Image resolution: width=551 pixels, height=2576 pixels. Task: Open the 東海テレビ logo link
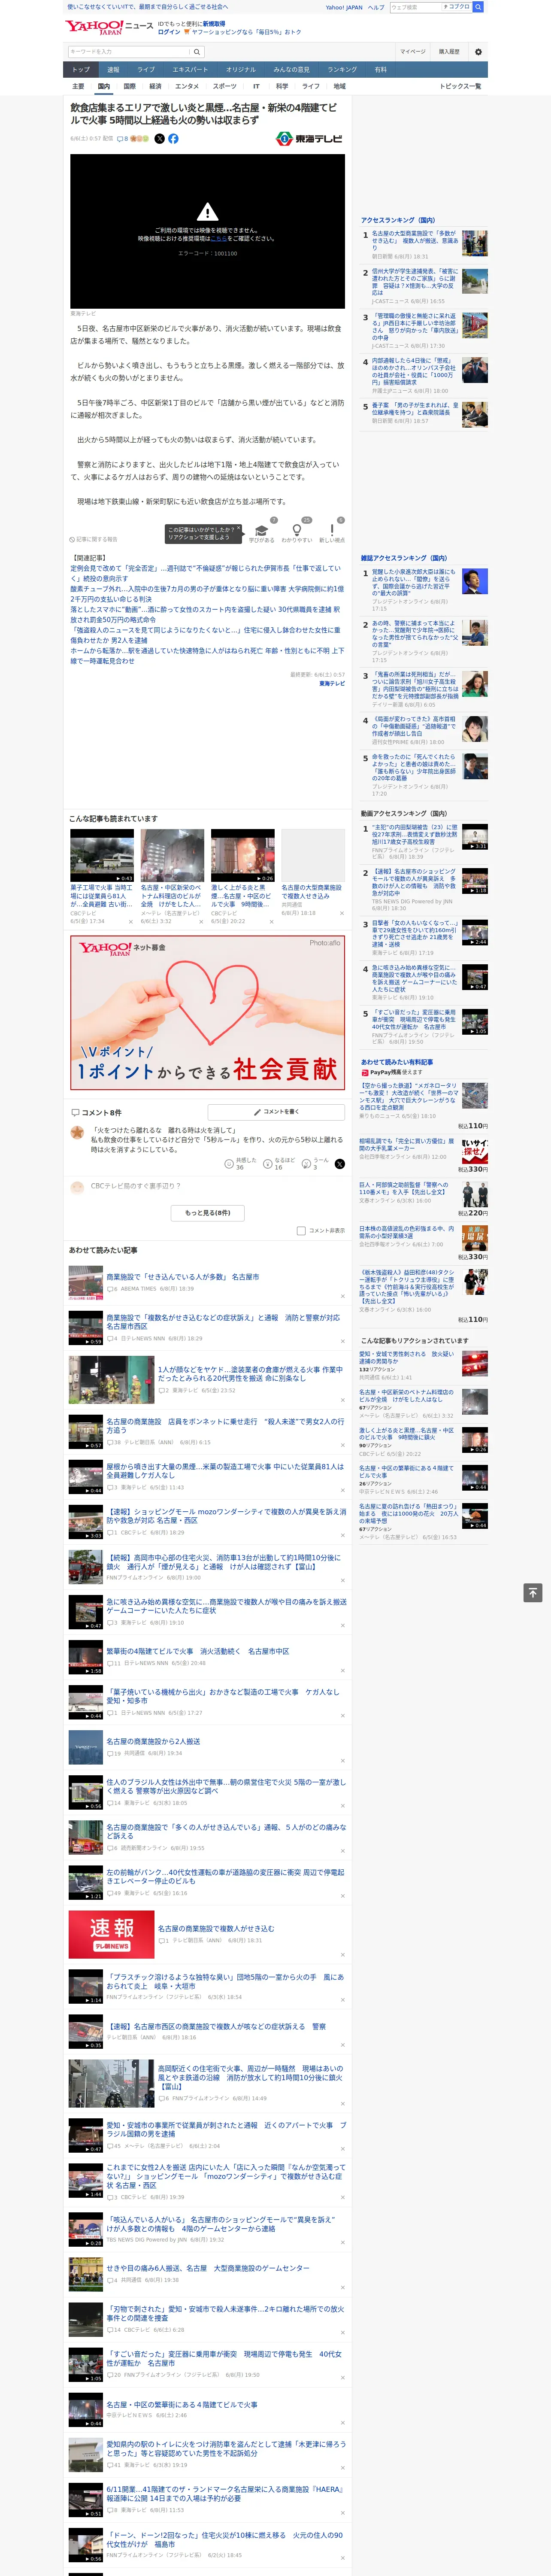click(x=309, y=139)
